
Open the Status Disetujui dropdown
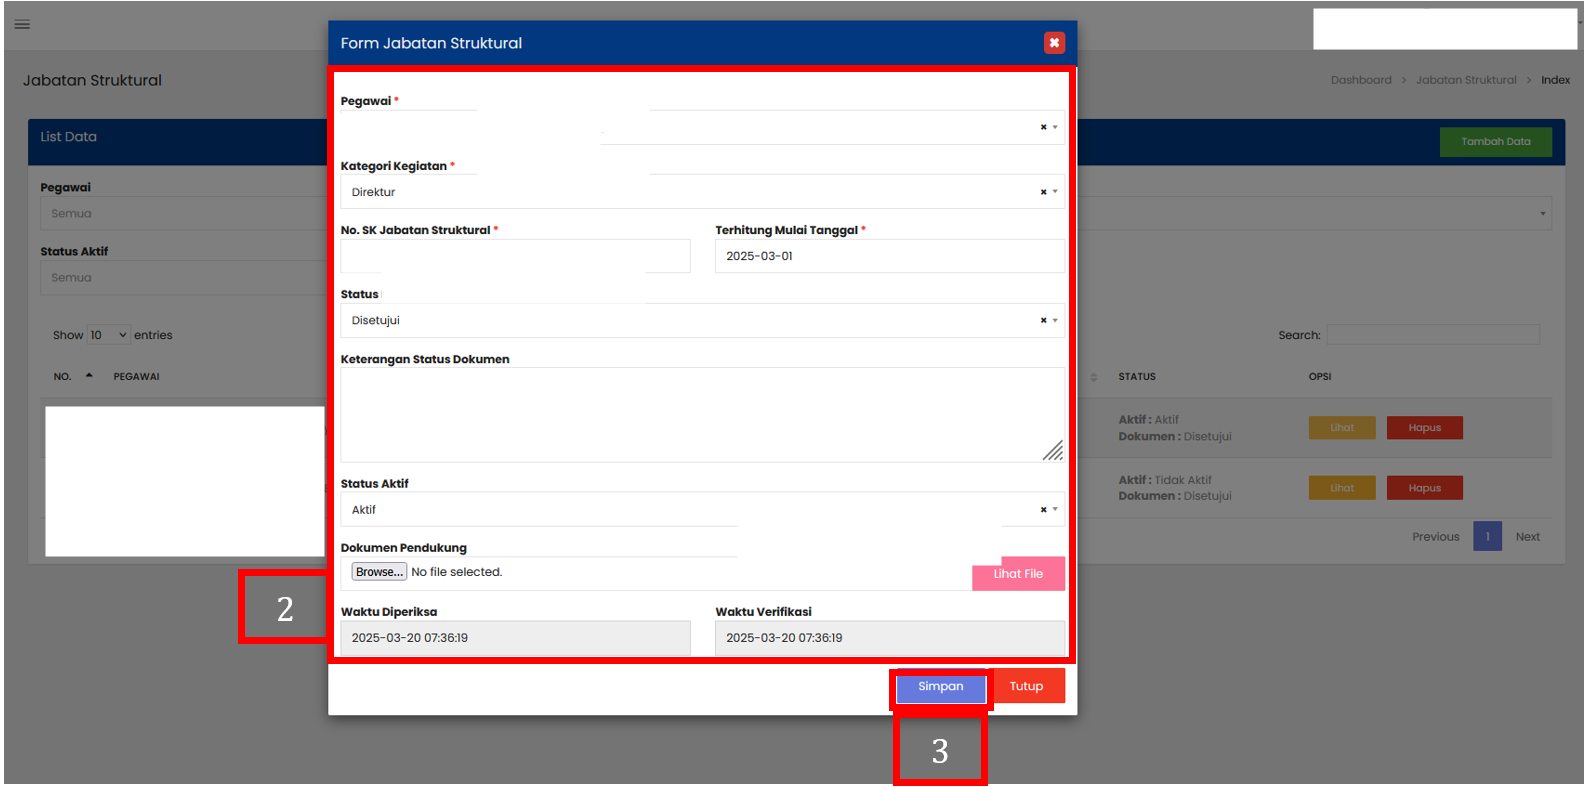coord(1055,320)
